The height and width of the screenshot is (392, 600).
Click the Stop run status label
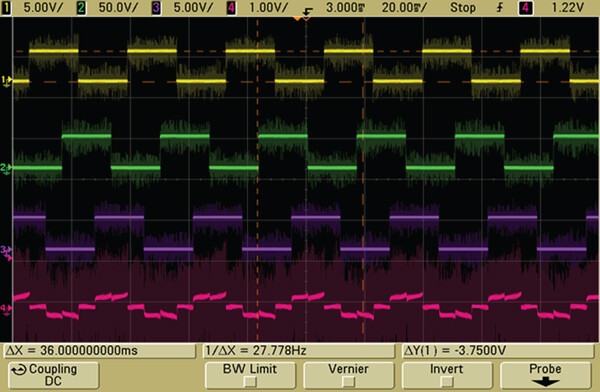(x=463, y=8)
